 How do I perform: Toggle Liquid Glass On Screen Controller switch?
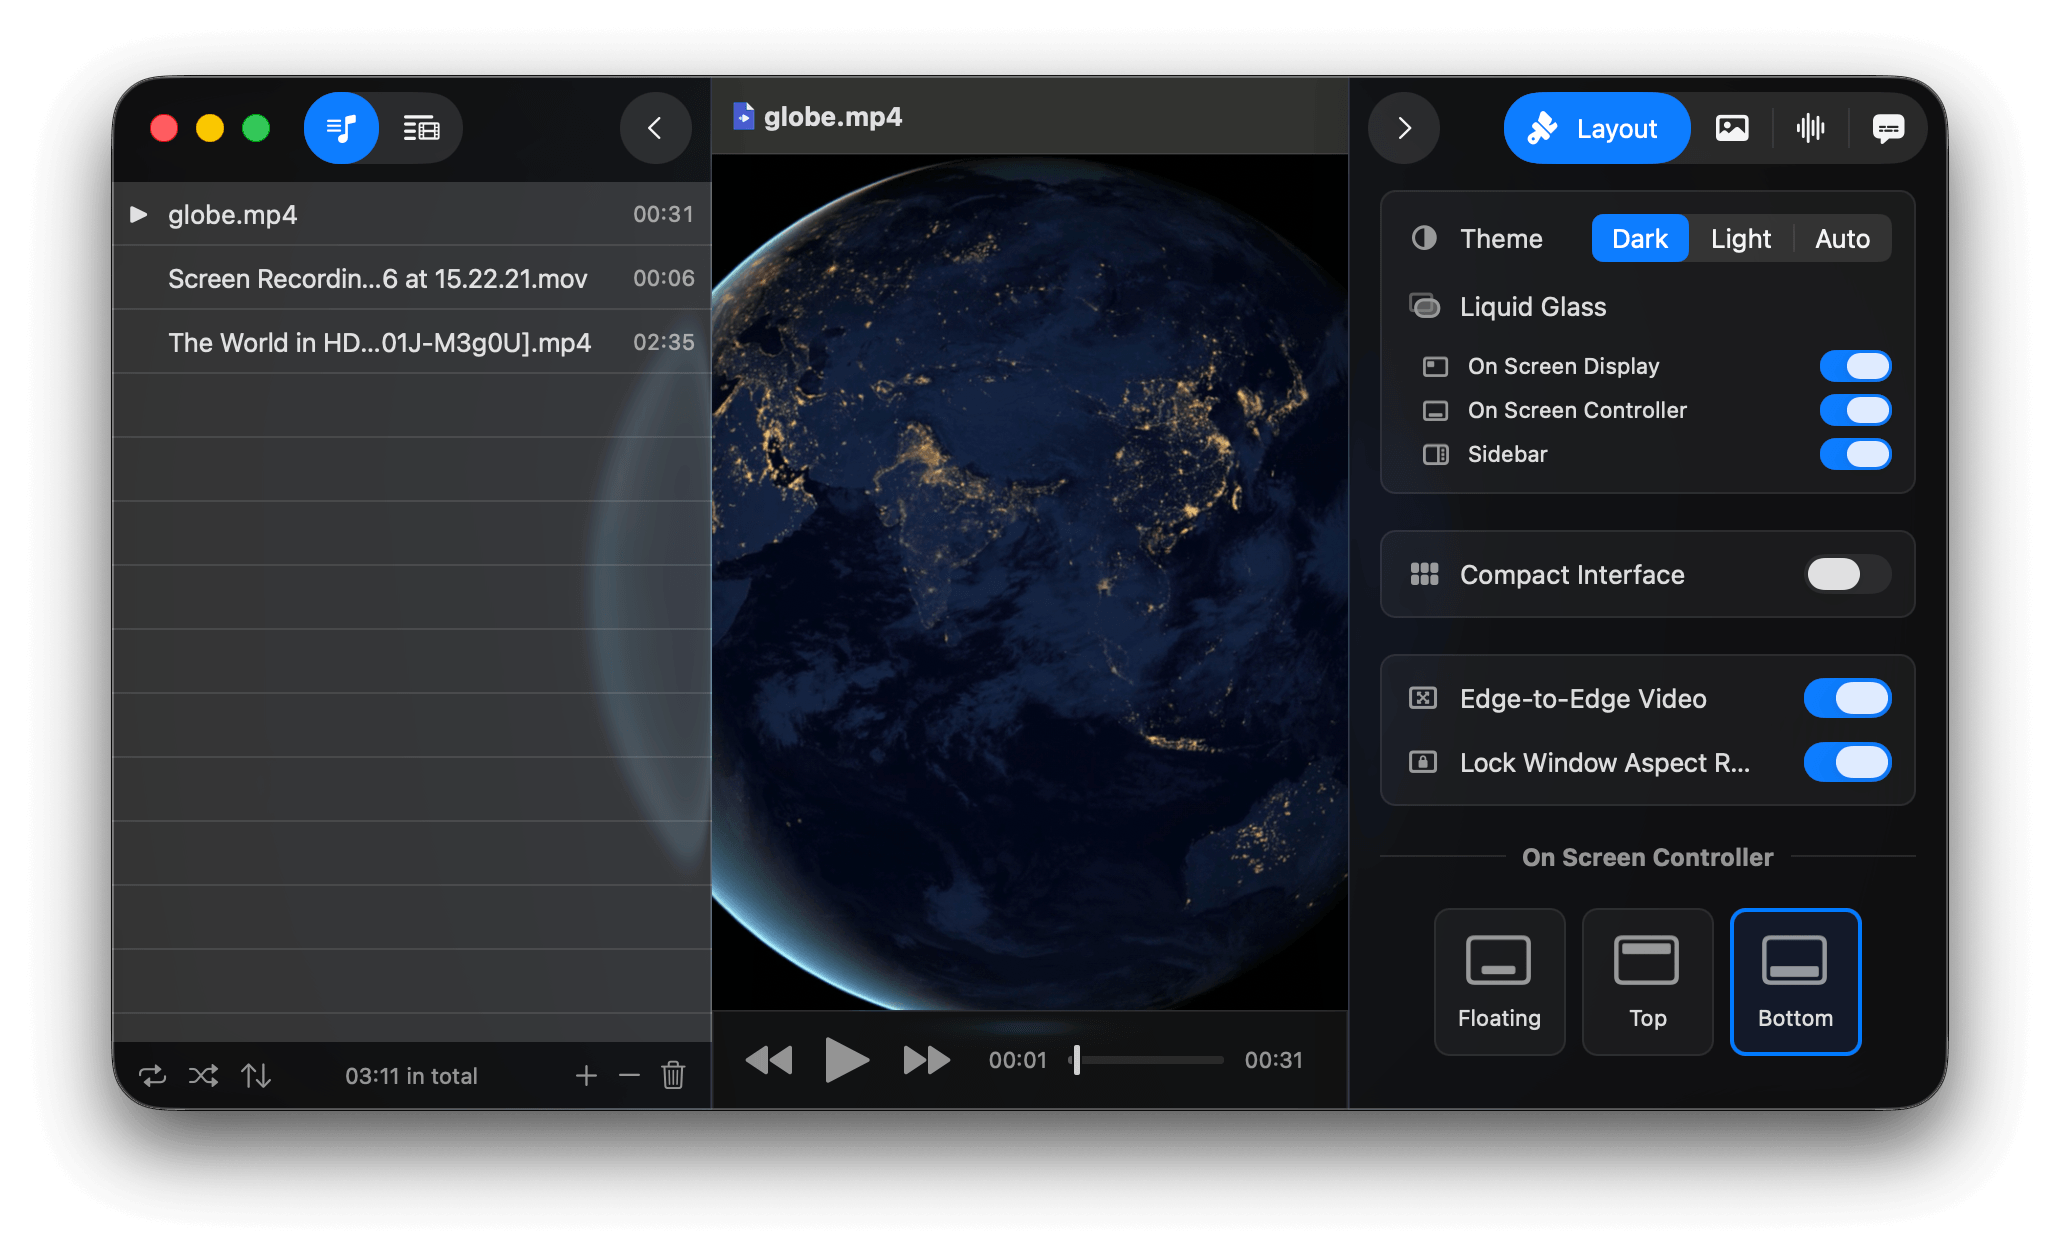click(1855, 410)
